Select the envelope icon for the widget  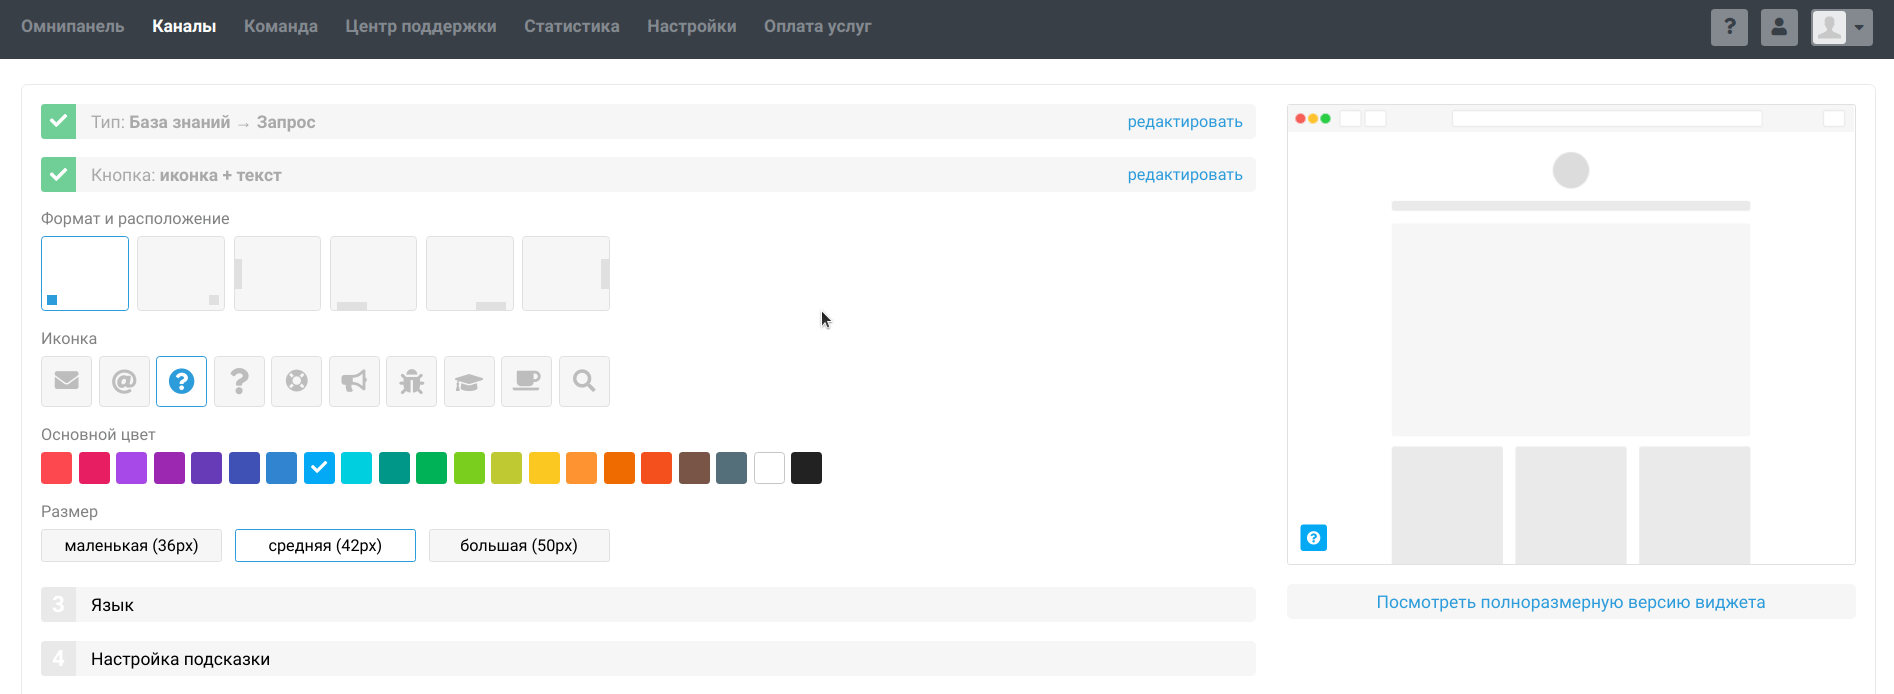click(66, 381)
